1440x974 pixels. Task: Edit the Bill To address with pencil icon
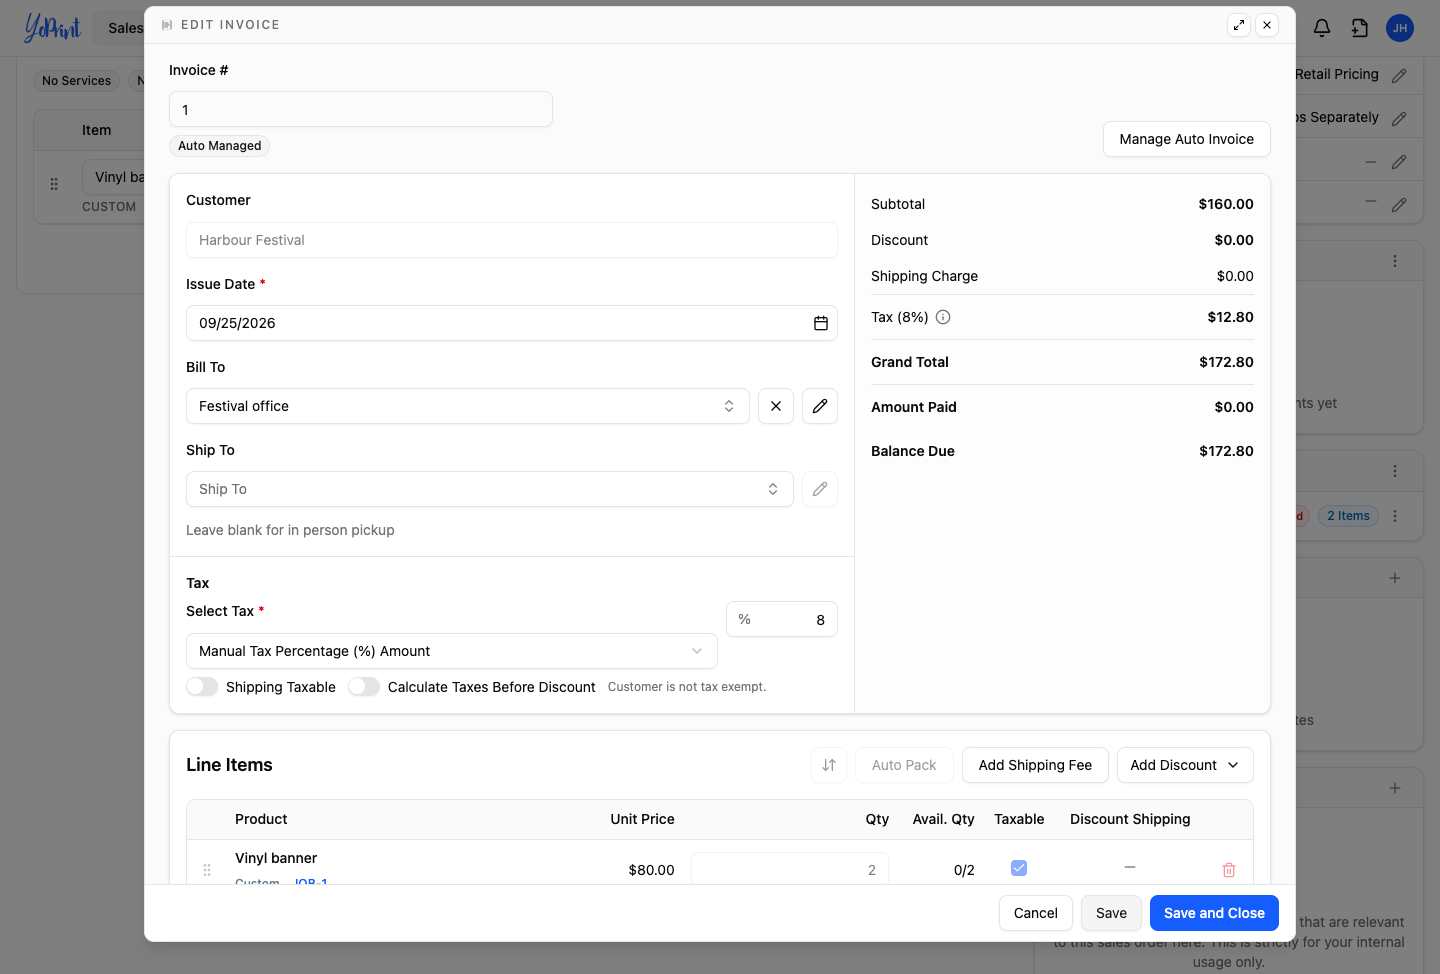pos(820,406)
